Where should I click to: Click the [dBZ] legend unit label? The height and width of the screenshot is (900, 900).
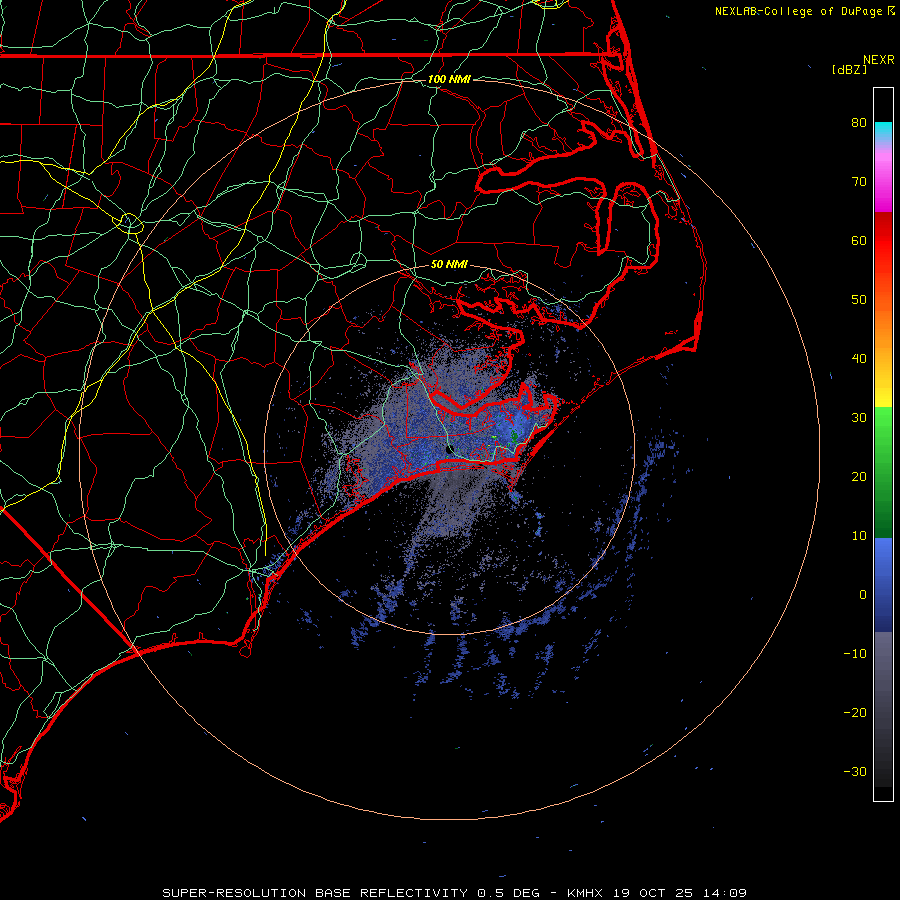(849, 70)
